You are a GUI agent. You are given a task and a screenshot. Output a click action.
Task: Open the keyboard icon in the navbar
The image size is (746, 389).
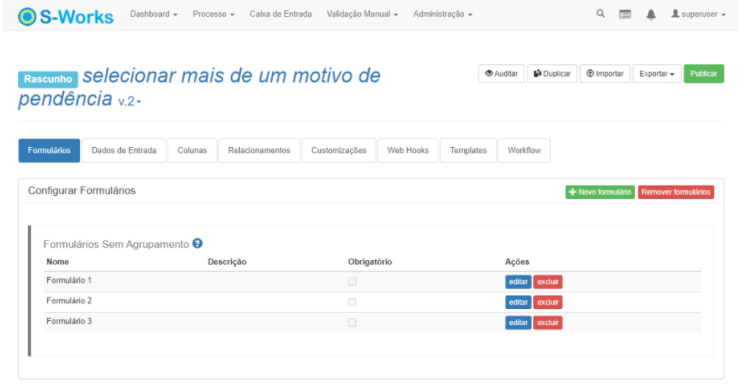625,14
